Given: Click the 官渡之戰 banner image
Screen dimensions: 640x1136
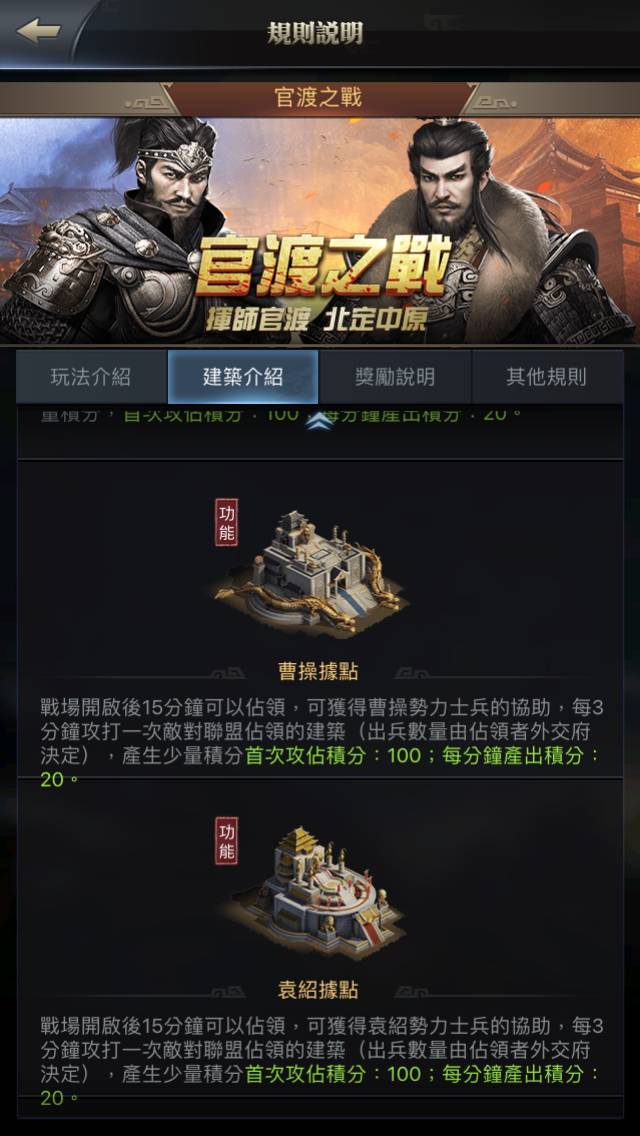Looking at the screenshot, I should [x=320, y=230].
